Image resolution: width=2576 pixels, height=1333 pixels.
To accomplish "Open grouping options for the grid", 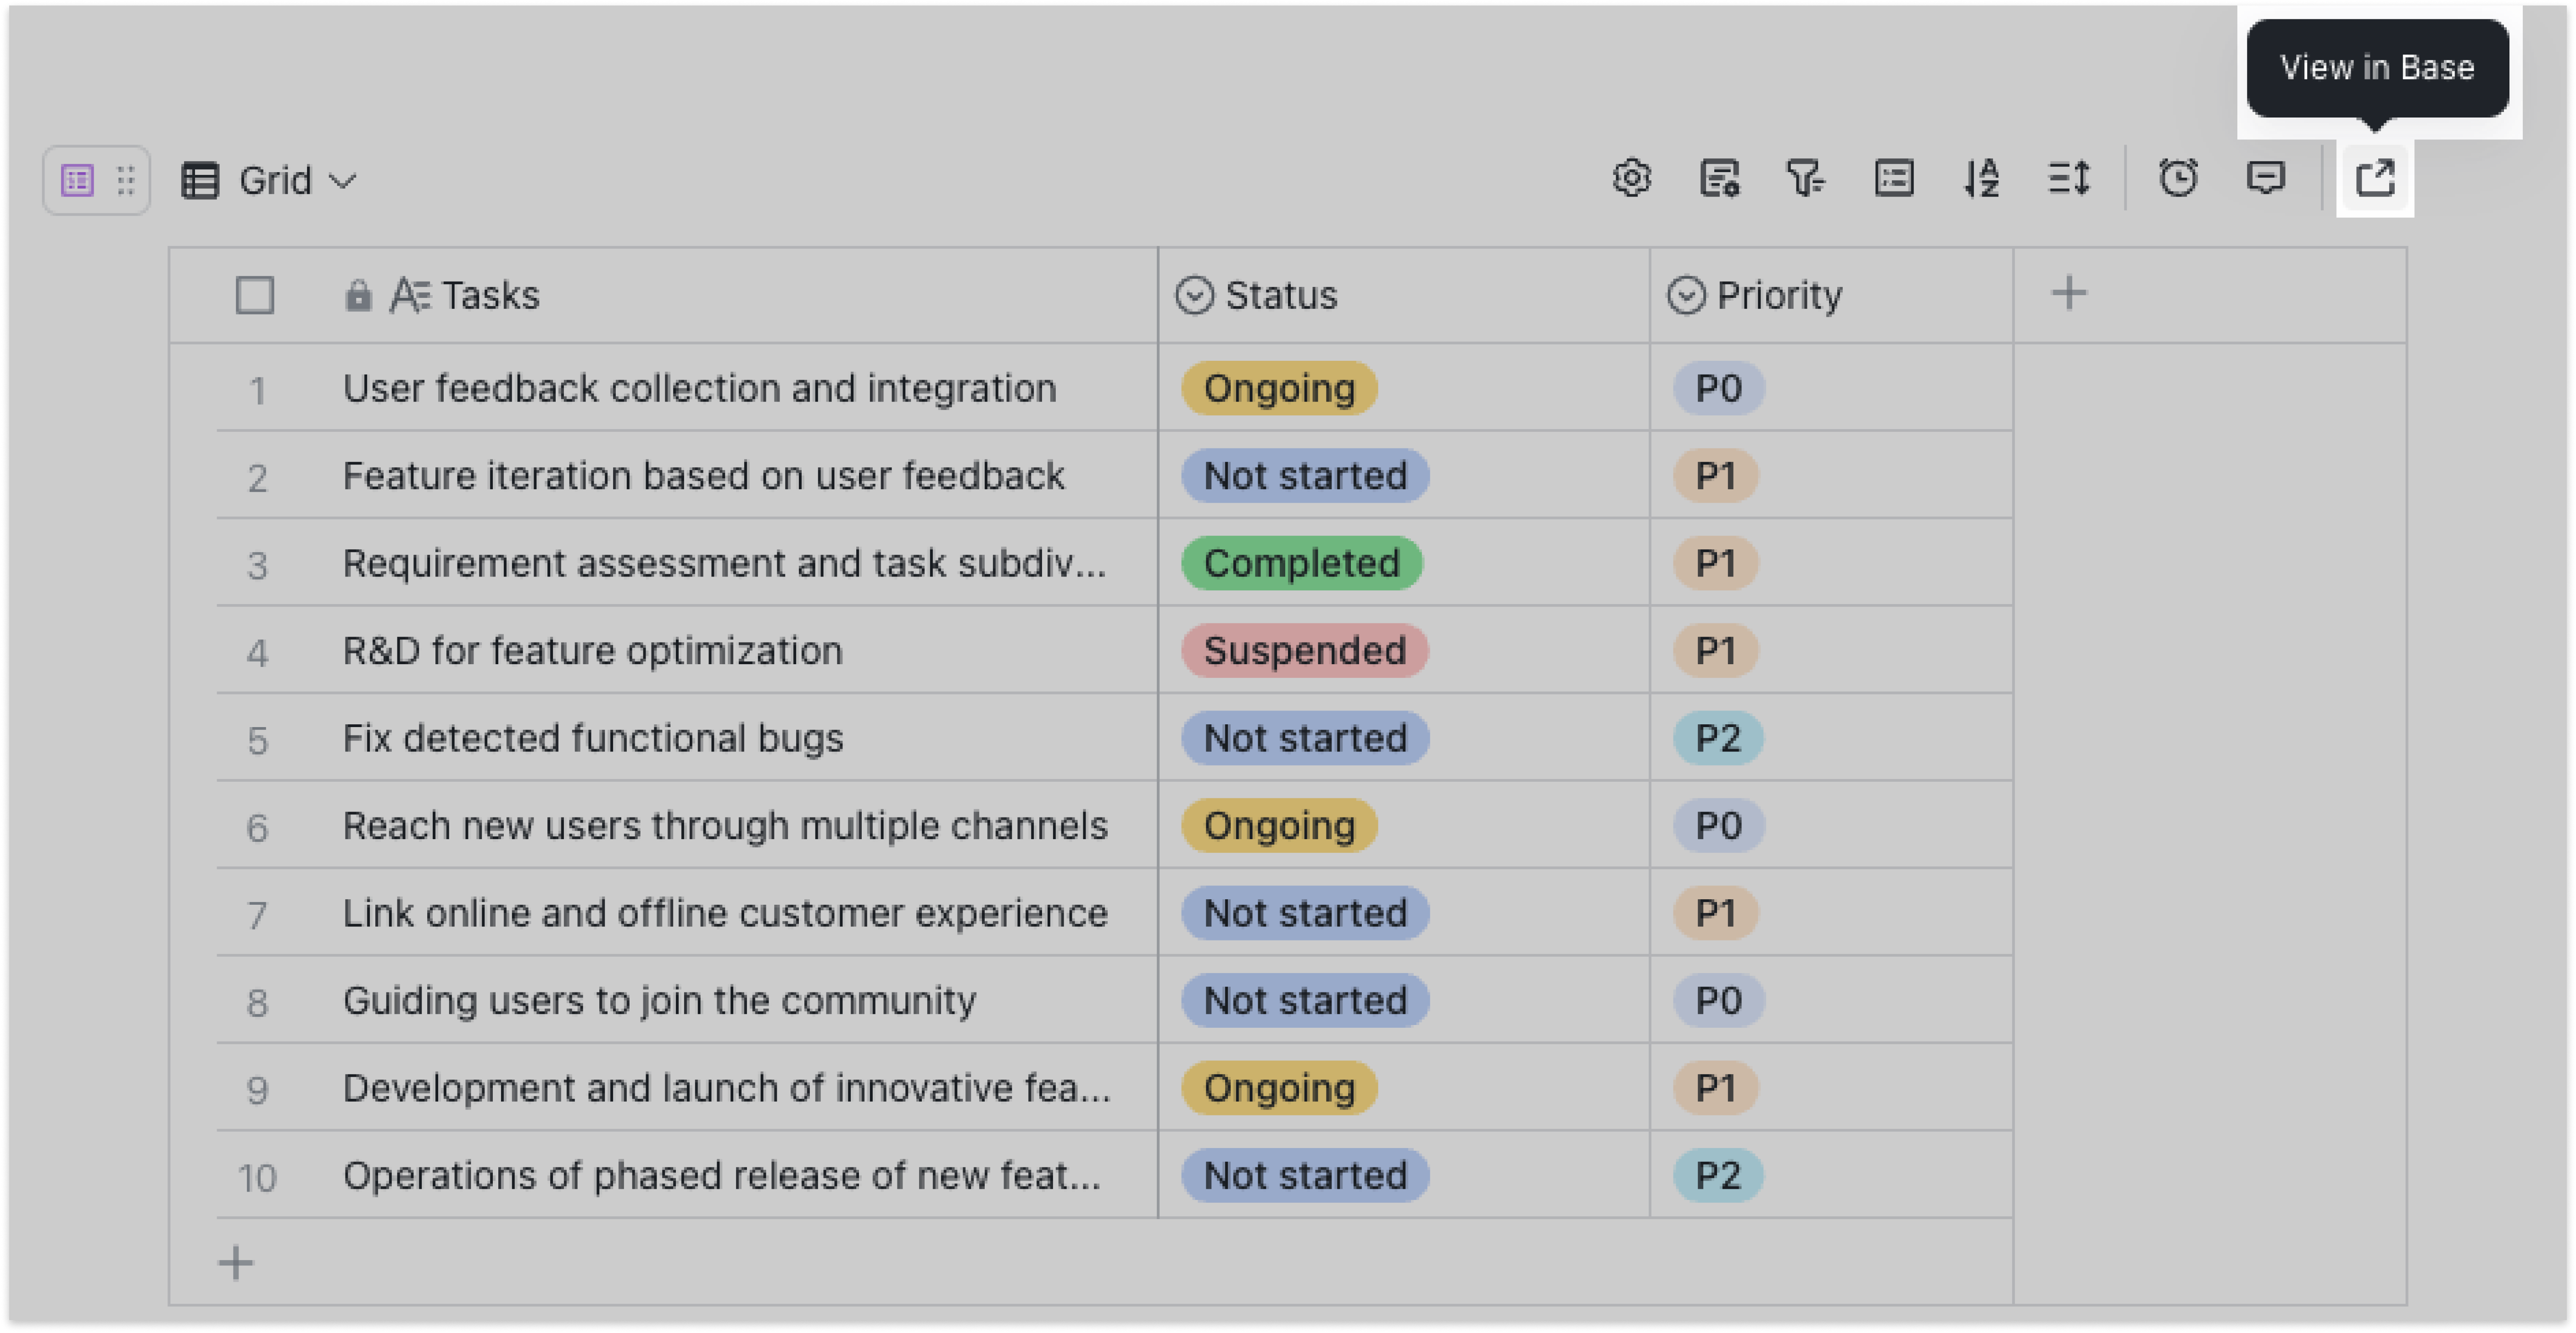I will (x=1893, y=180).
